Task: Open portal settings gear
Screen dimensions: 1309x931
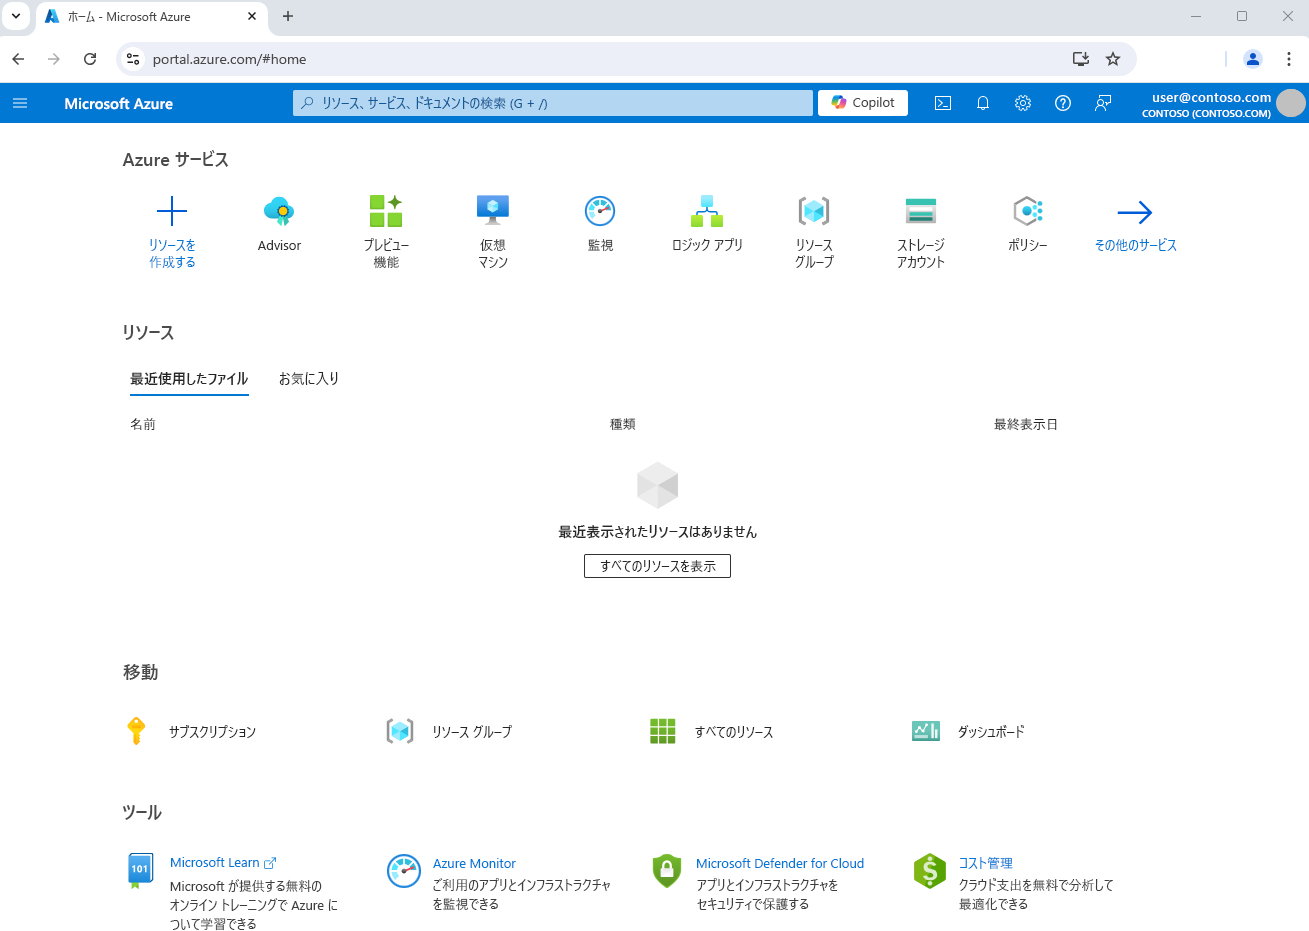Action: click(x=1023, y=103)
